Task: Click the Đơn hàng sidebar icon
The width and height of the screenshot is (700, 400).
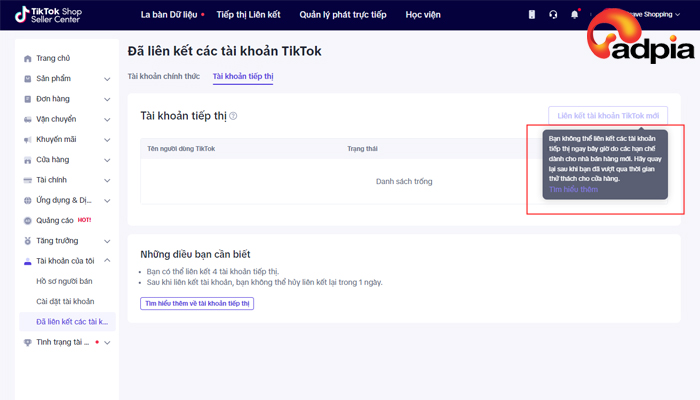Action: point(28,99)
